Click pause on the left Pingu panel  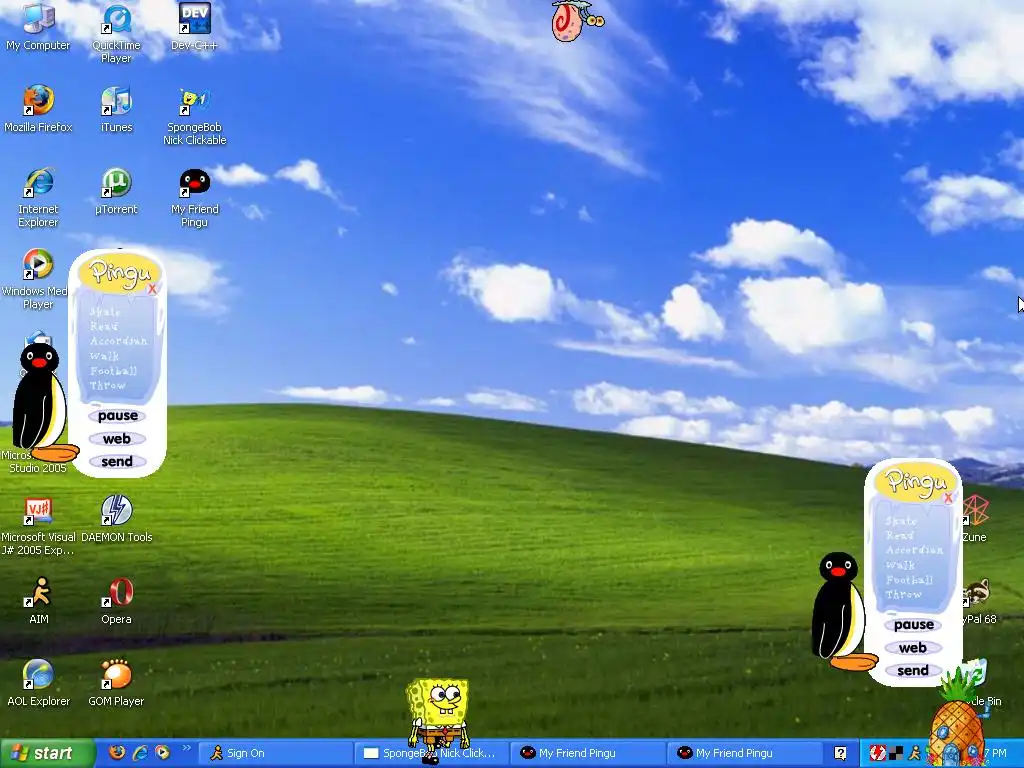coord(118,415)
